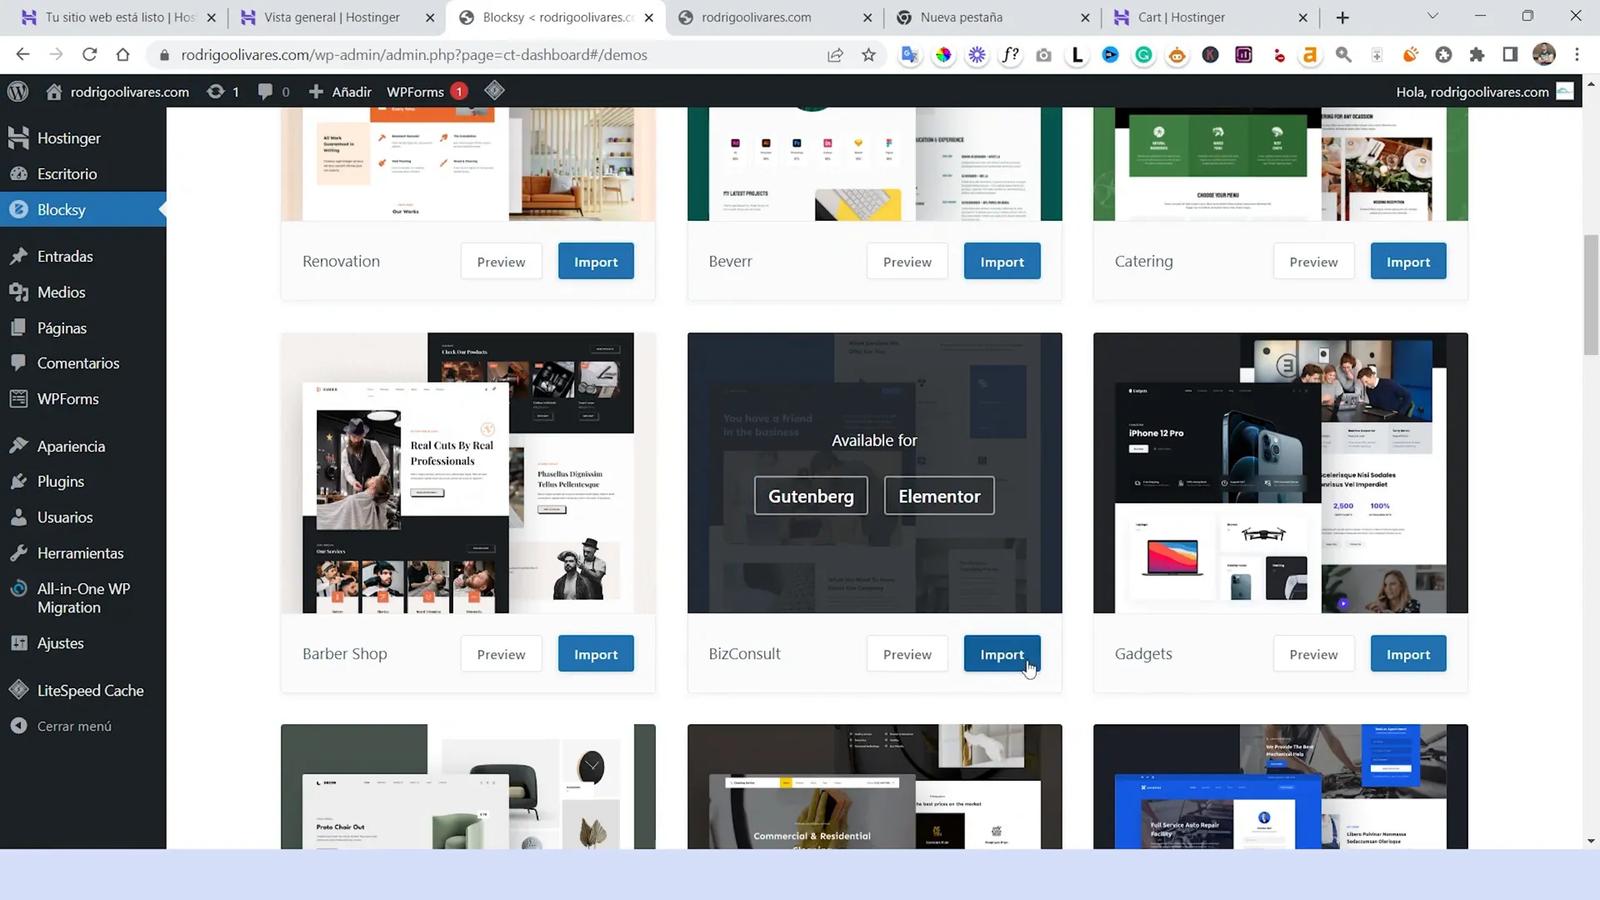Viewport: 1600px width, 900px height.
Task: Import the BizConsult starter site
Action: tap(1002, 654)
